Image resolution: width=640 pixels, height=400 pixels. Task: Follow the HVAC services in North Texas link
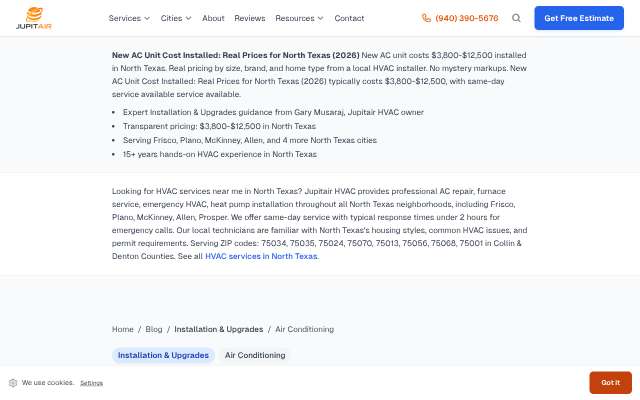point(261,256)
